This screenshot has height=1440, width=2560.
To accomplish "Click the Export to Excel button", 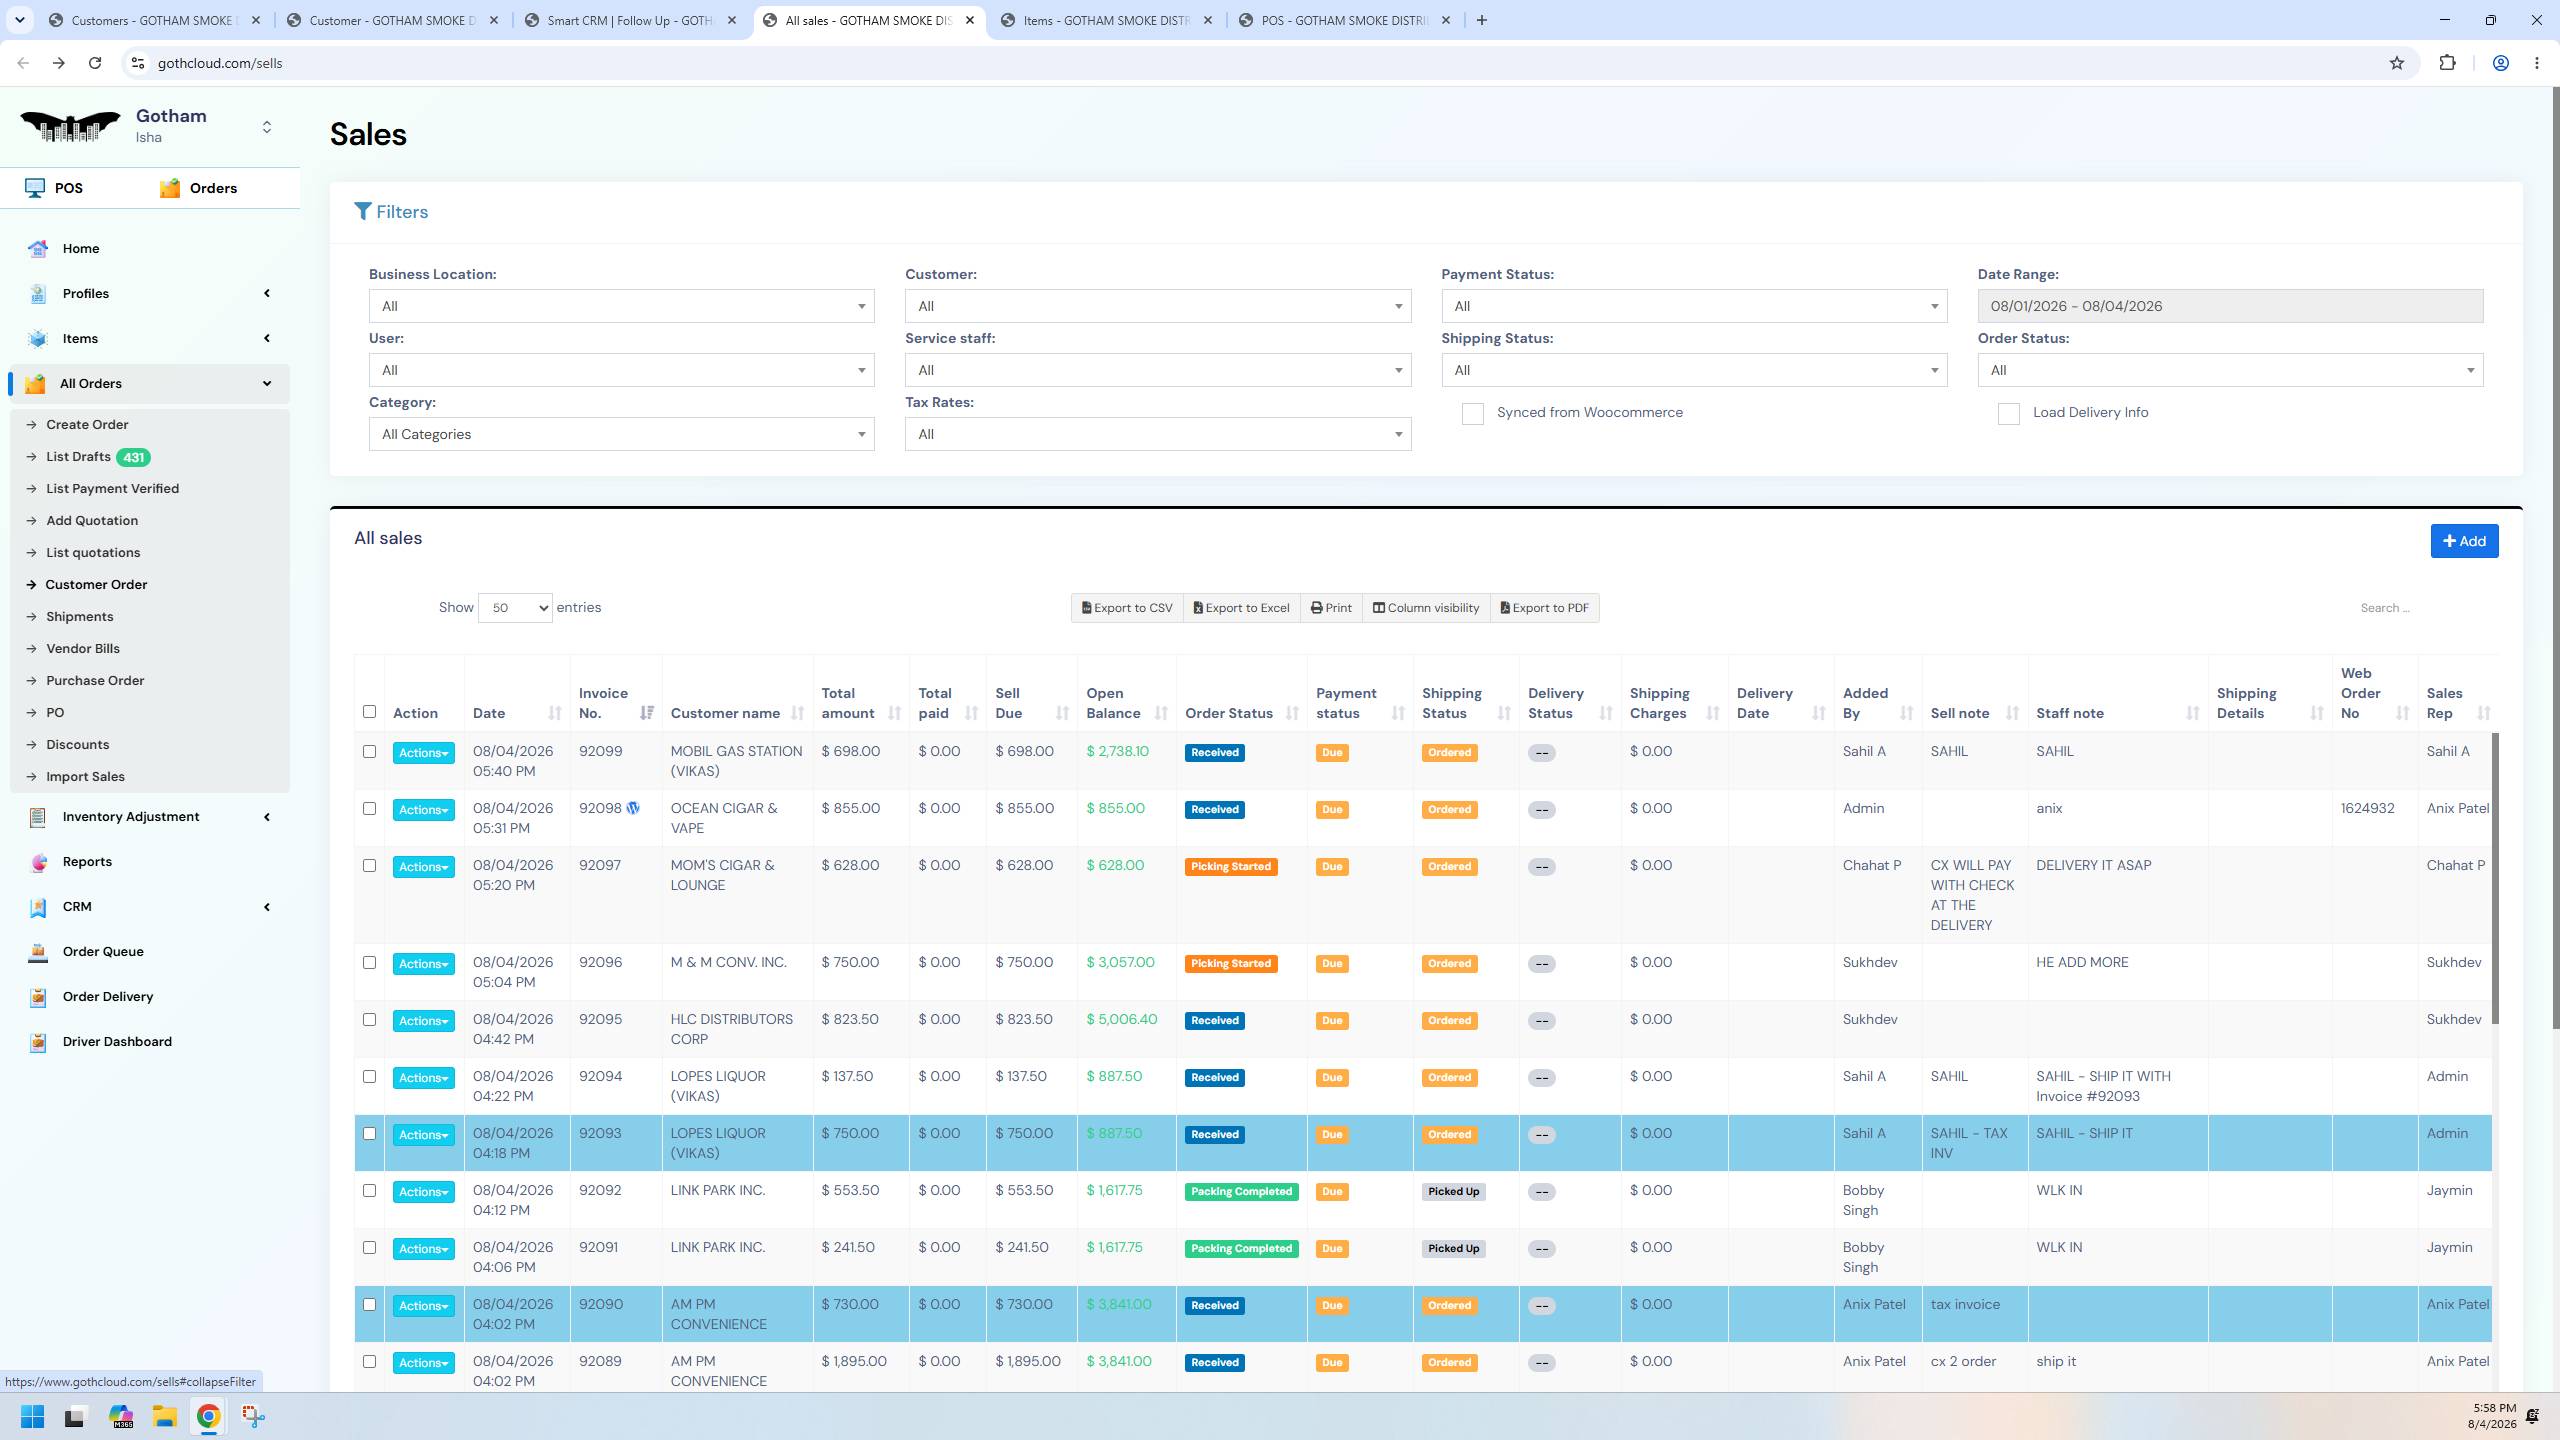I will (1241, 608).
